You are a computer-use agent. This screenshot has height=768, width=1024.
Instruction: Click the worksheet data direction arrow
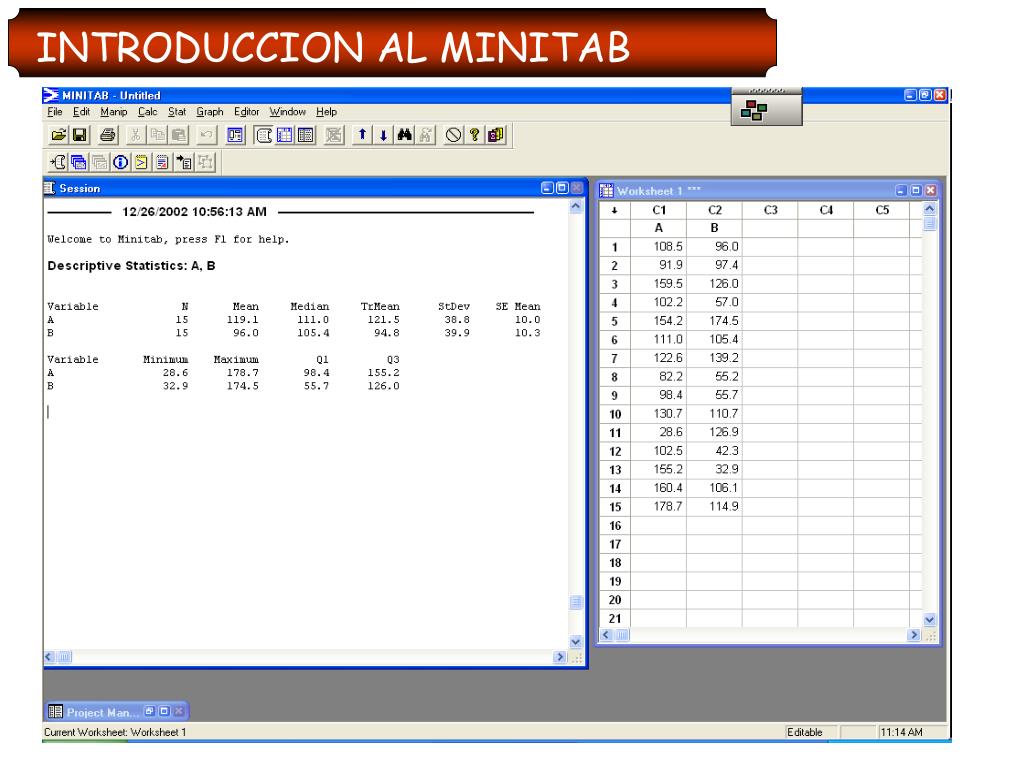coord(615,210)
